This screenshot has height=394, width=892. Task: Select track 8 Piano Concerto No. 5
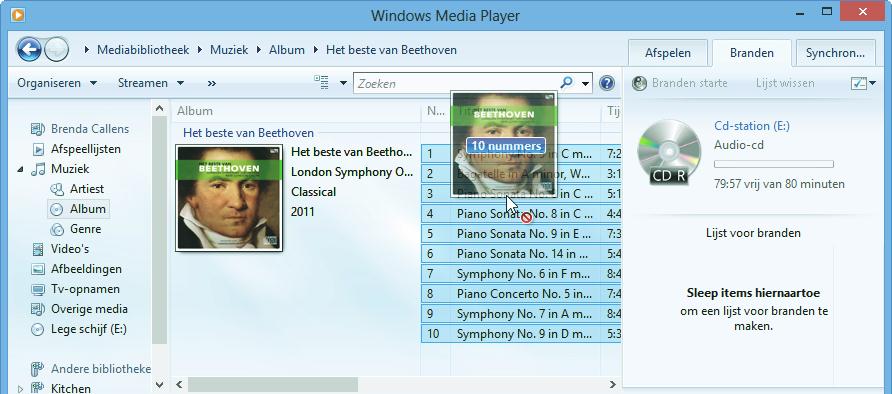click(x=521, y=294)
